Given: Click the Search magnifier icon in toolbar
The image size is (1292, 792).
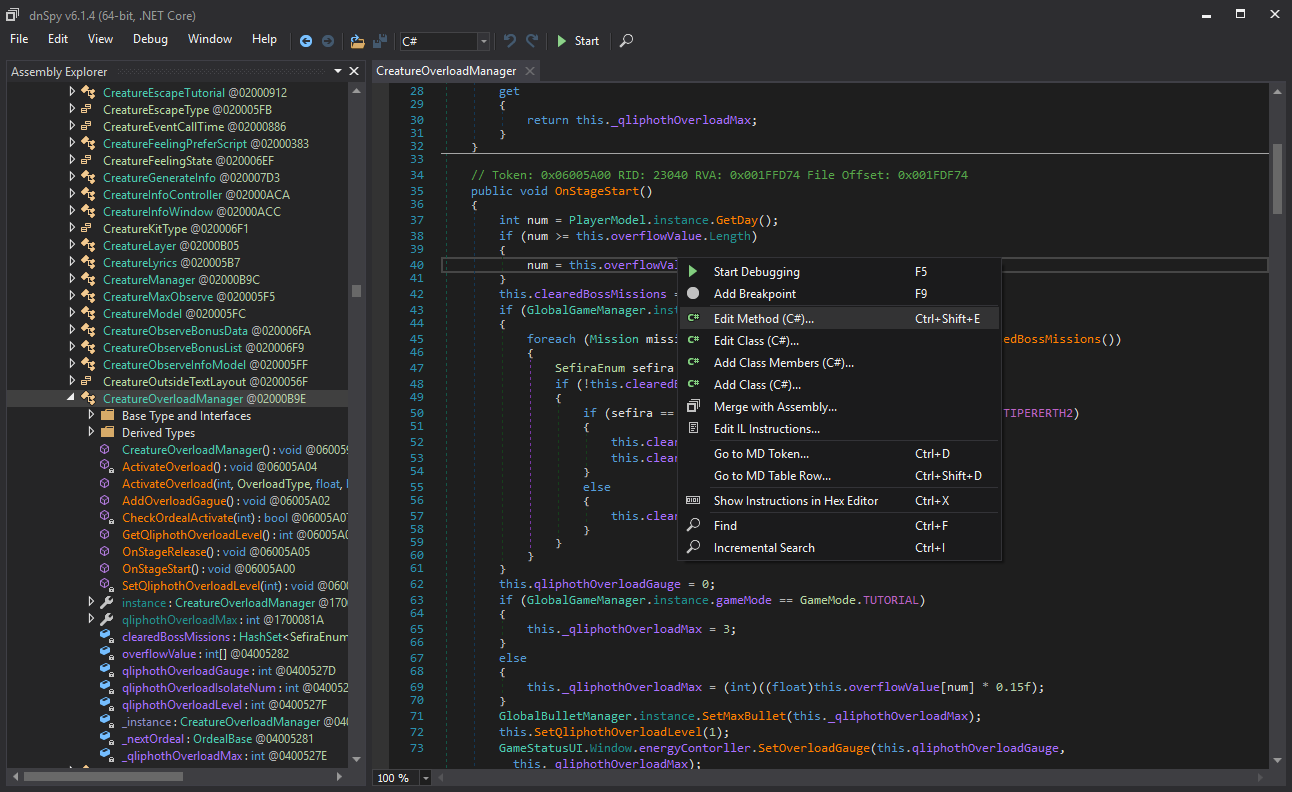Looking at the screenshot, I should pos(626,41).
